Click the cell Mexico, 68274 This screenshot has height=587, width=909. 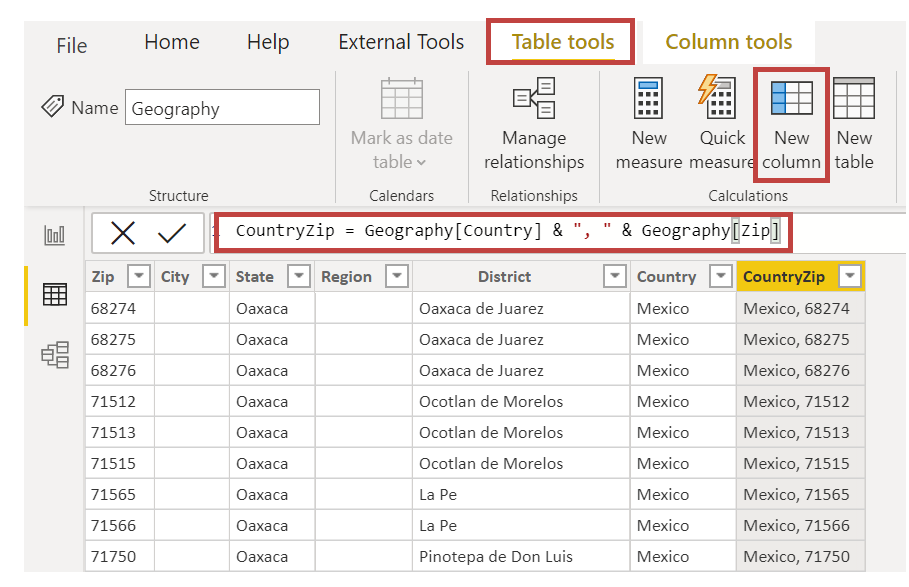(x=801, y=308)
